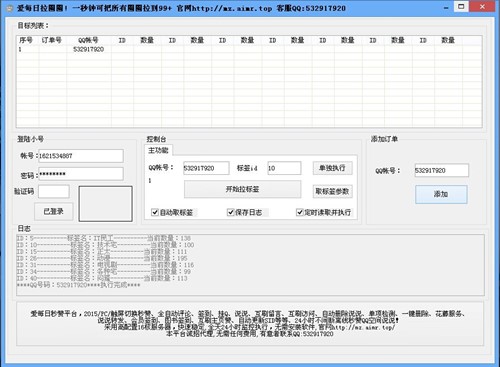Click the captcha image box beside 验证码

pyautogui.click(x=105, y=204)
